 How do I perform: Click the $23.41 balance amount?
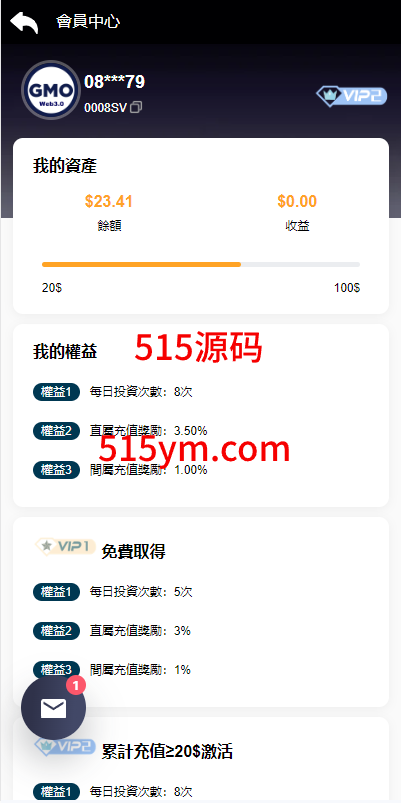[109, 201]
